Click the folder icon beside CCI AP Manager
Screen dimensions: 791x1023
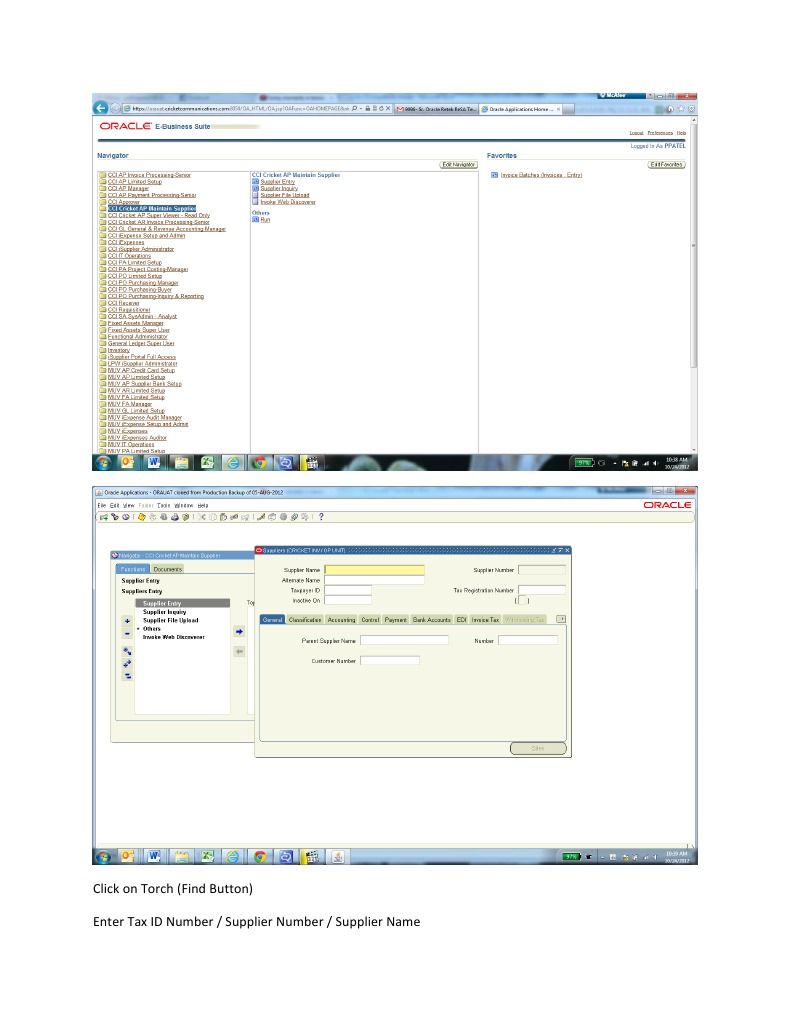coord(102,189)
